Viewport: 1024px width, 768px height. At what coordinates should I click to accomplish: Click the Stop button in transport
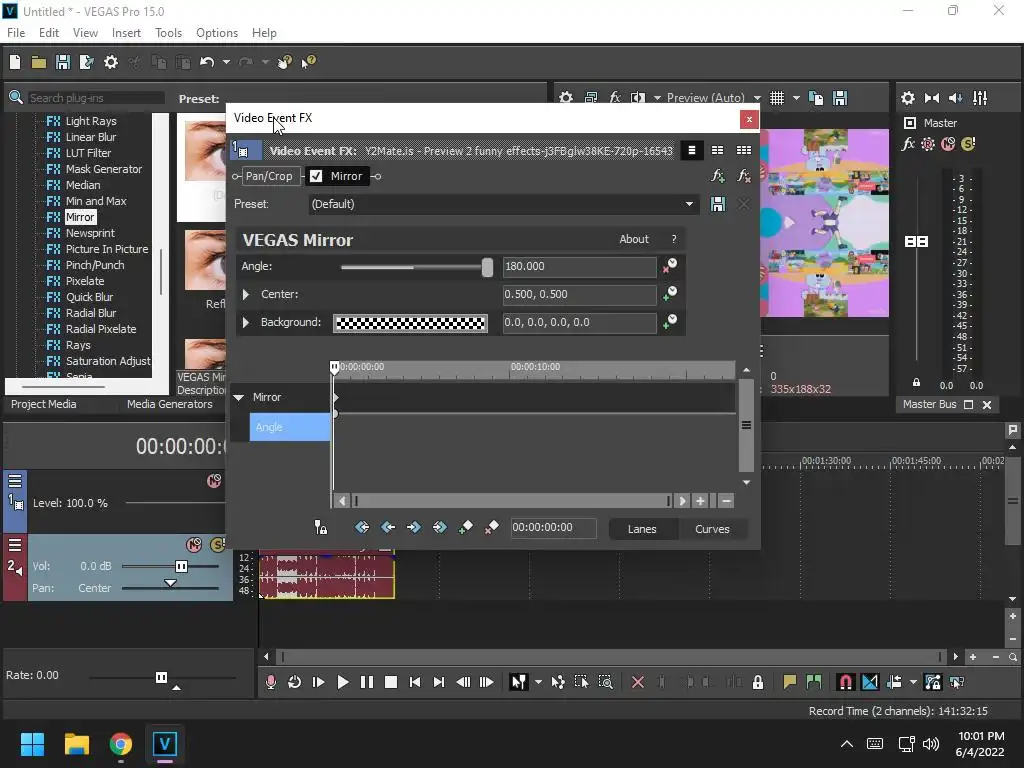point(391,682)
